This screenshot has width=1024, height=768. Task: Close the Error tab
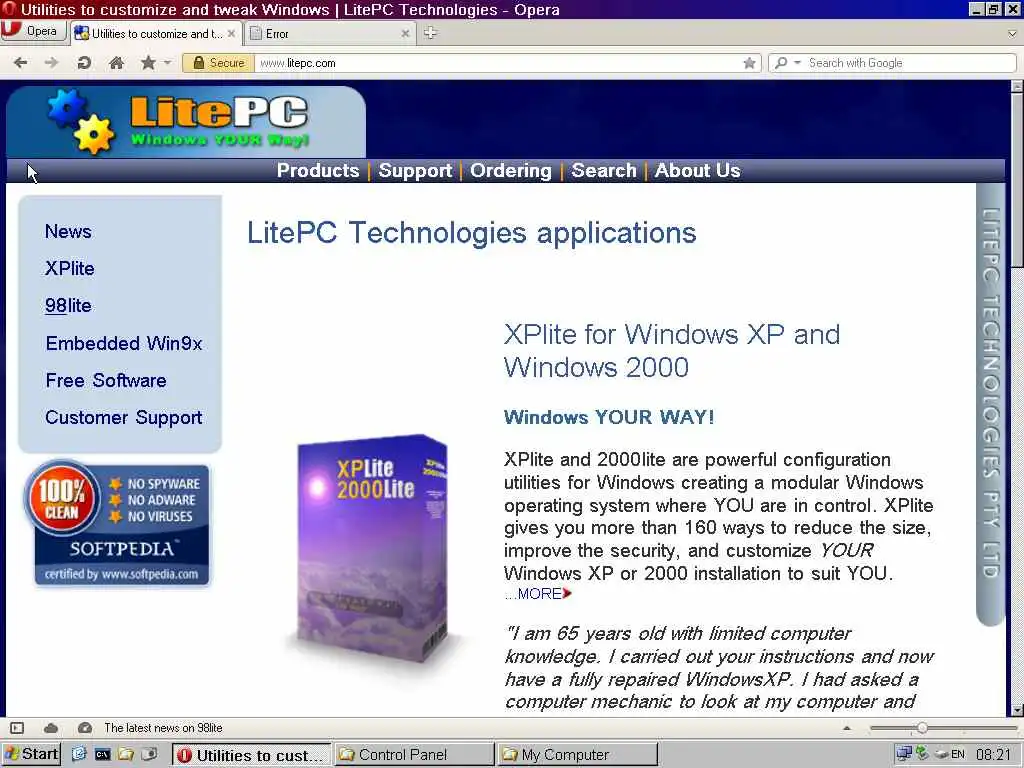tap(405, 33)
